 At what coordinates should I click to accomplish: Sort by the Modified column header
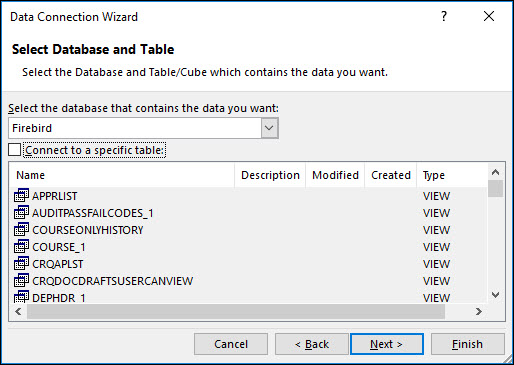point(335,175)
